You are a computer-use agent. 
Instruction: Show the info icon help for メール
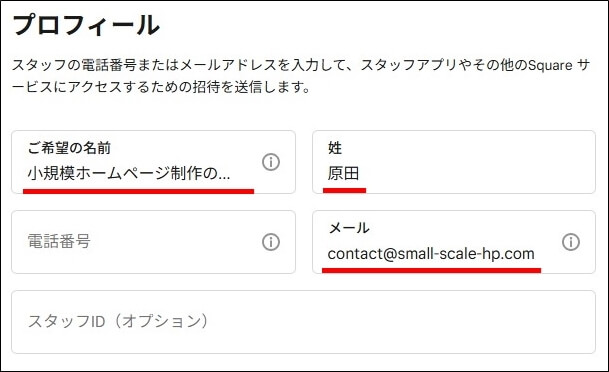click(571, 242)
